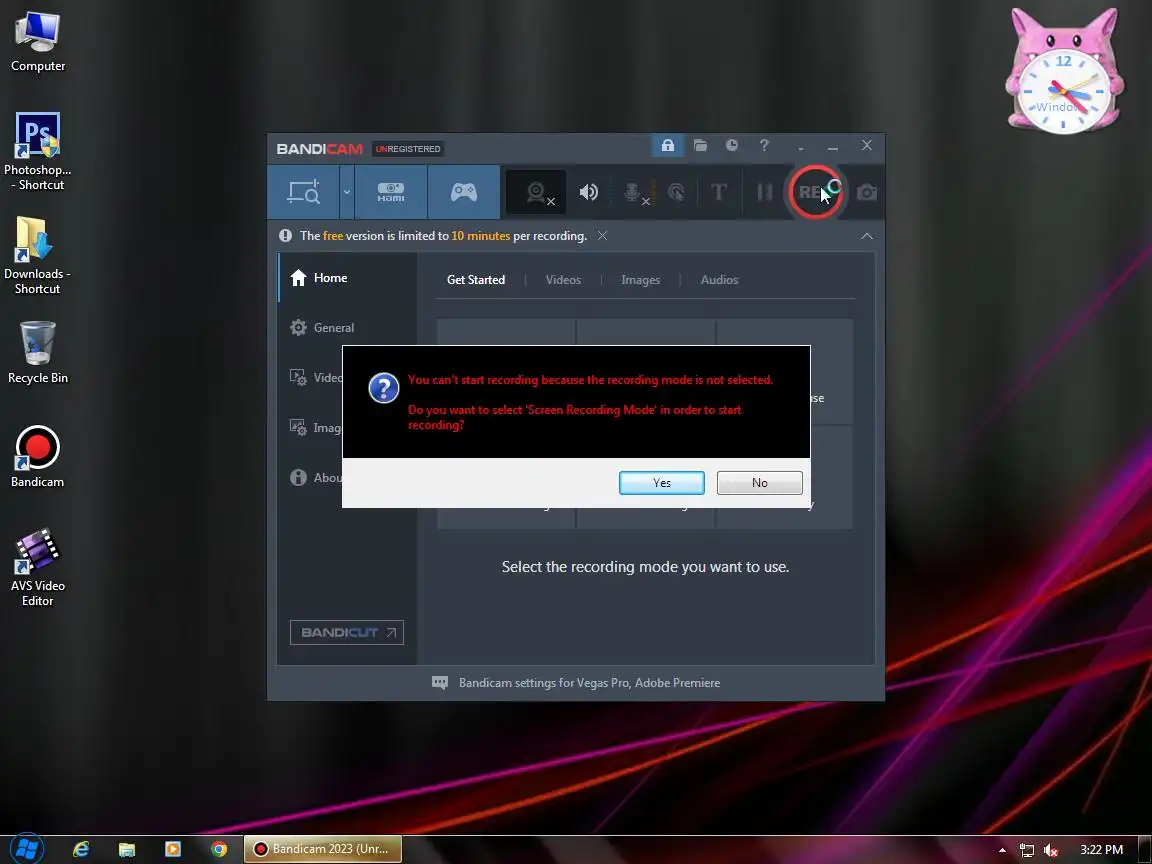The height and width of the screenshot is (864, 1152).
Task: Click the taskbar clock 3:22 PM
Action: point(1101,849)
